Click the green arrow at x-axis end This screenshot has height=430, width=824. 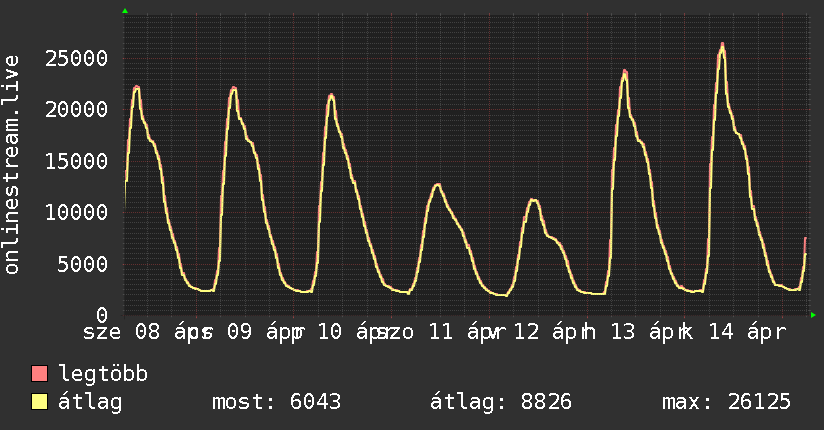[813, 315]
